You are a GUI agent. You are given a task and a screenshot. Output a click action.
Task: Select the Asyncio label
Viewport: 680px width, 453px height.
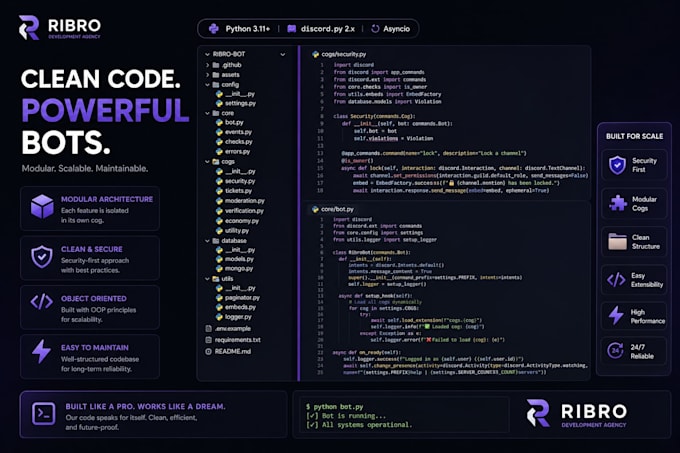(396, 29)
